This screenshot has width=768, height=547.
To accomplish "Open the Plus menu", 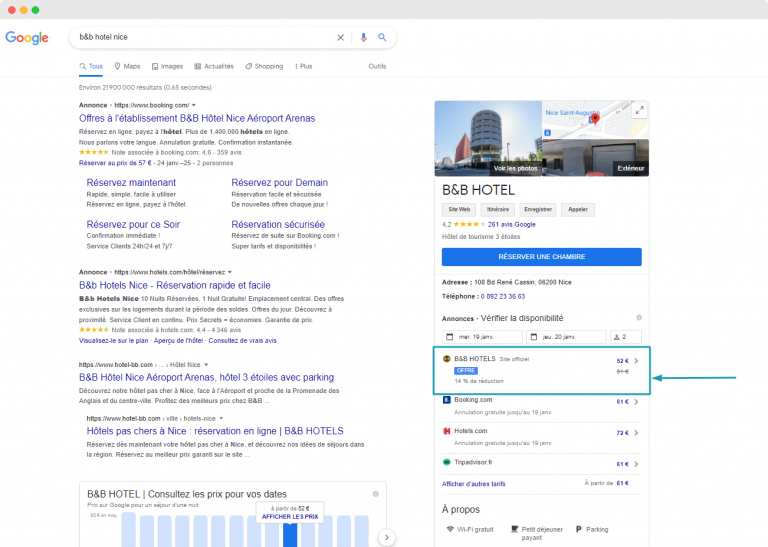I will pos(304,66).
